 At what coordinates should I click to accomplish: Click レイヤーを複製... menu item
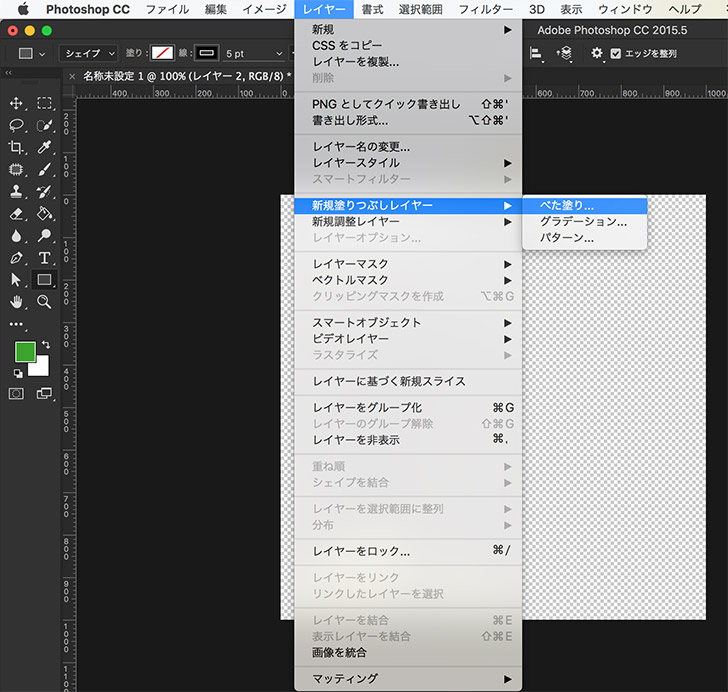[408, 62]
